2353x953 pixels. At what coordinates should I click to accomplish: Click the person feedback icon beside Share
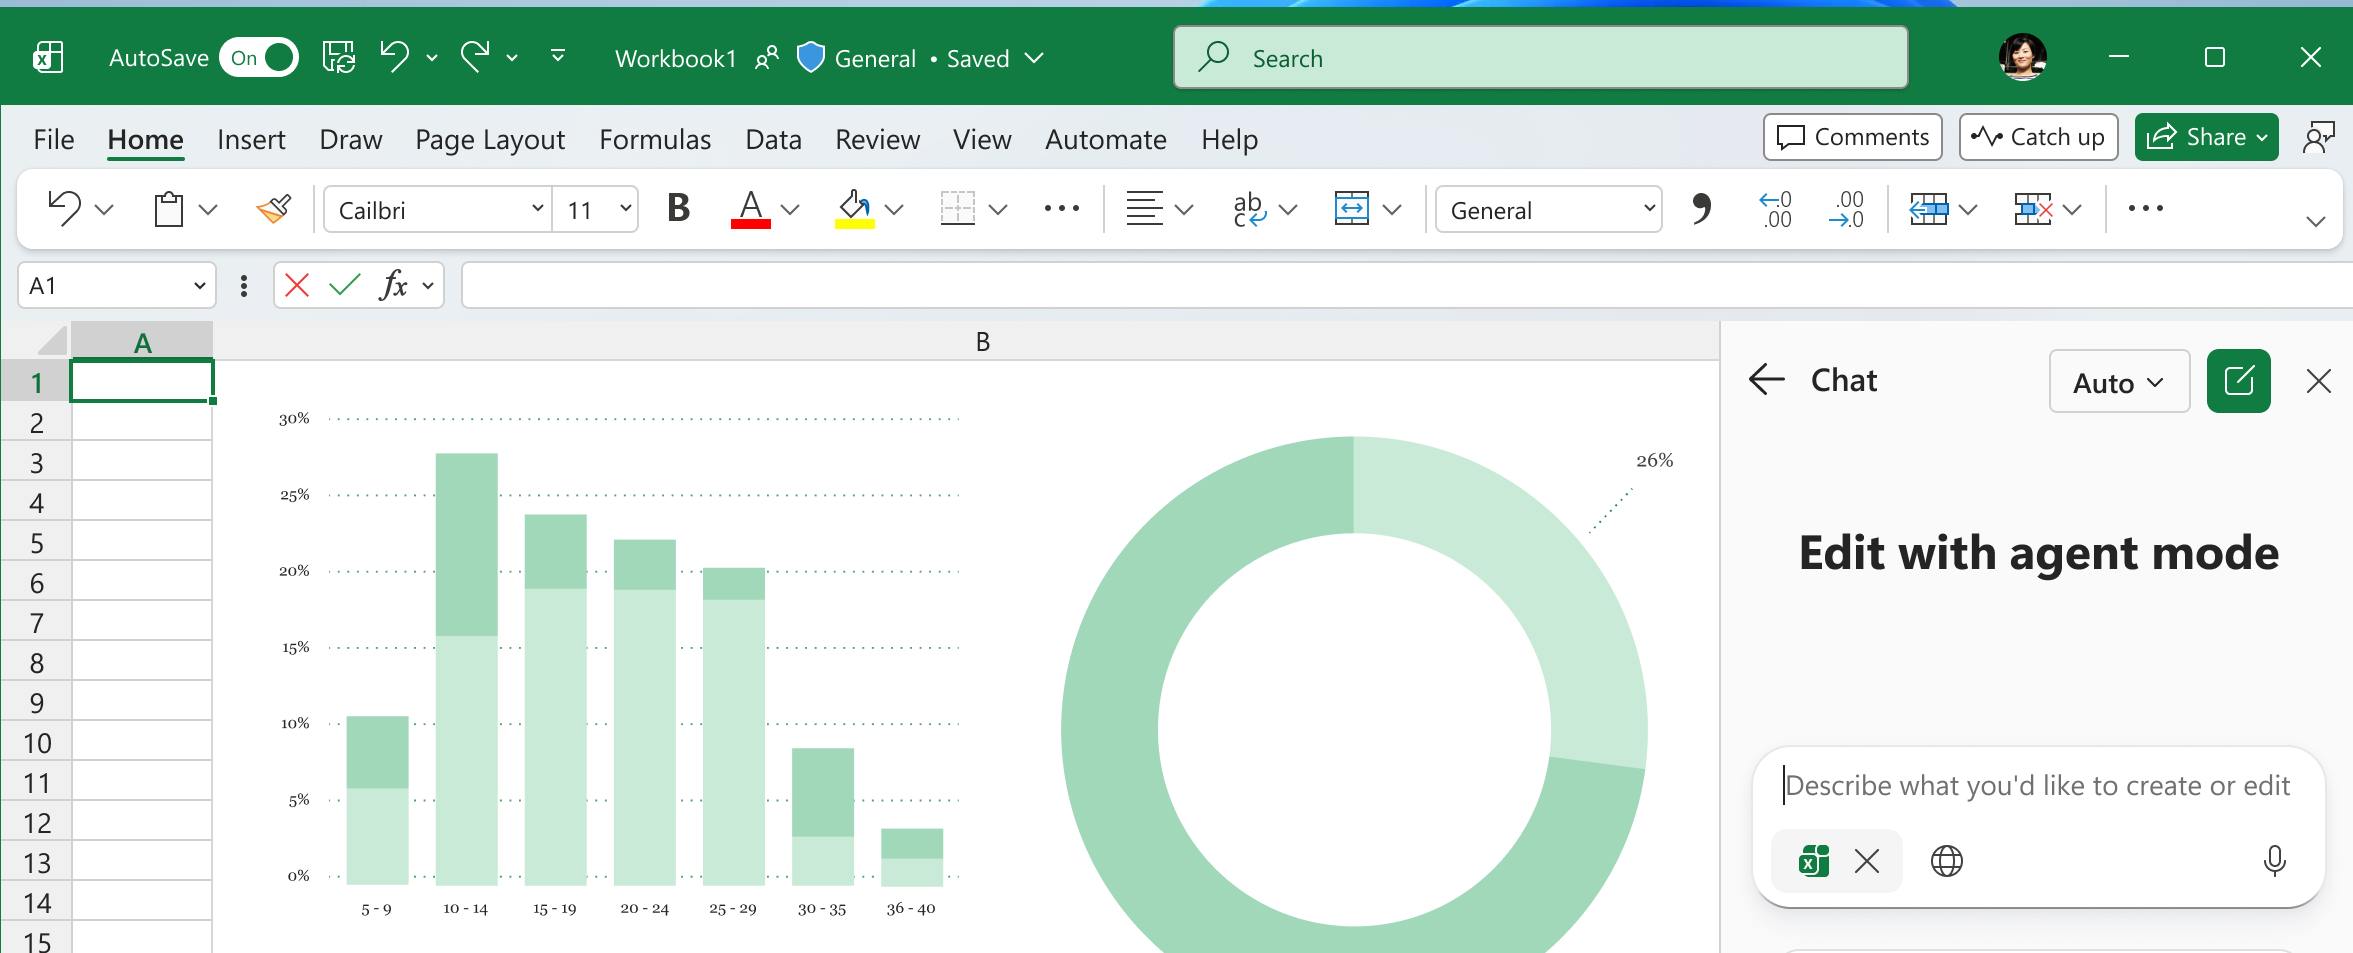pyautogui.click(x=2318, y=137)
